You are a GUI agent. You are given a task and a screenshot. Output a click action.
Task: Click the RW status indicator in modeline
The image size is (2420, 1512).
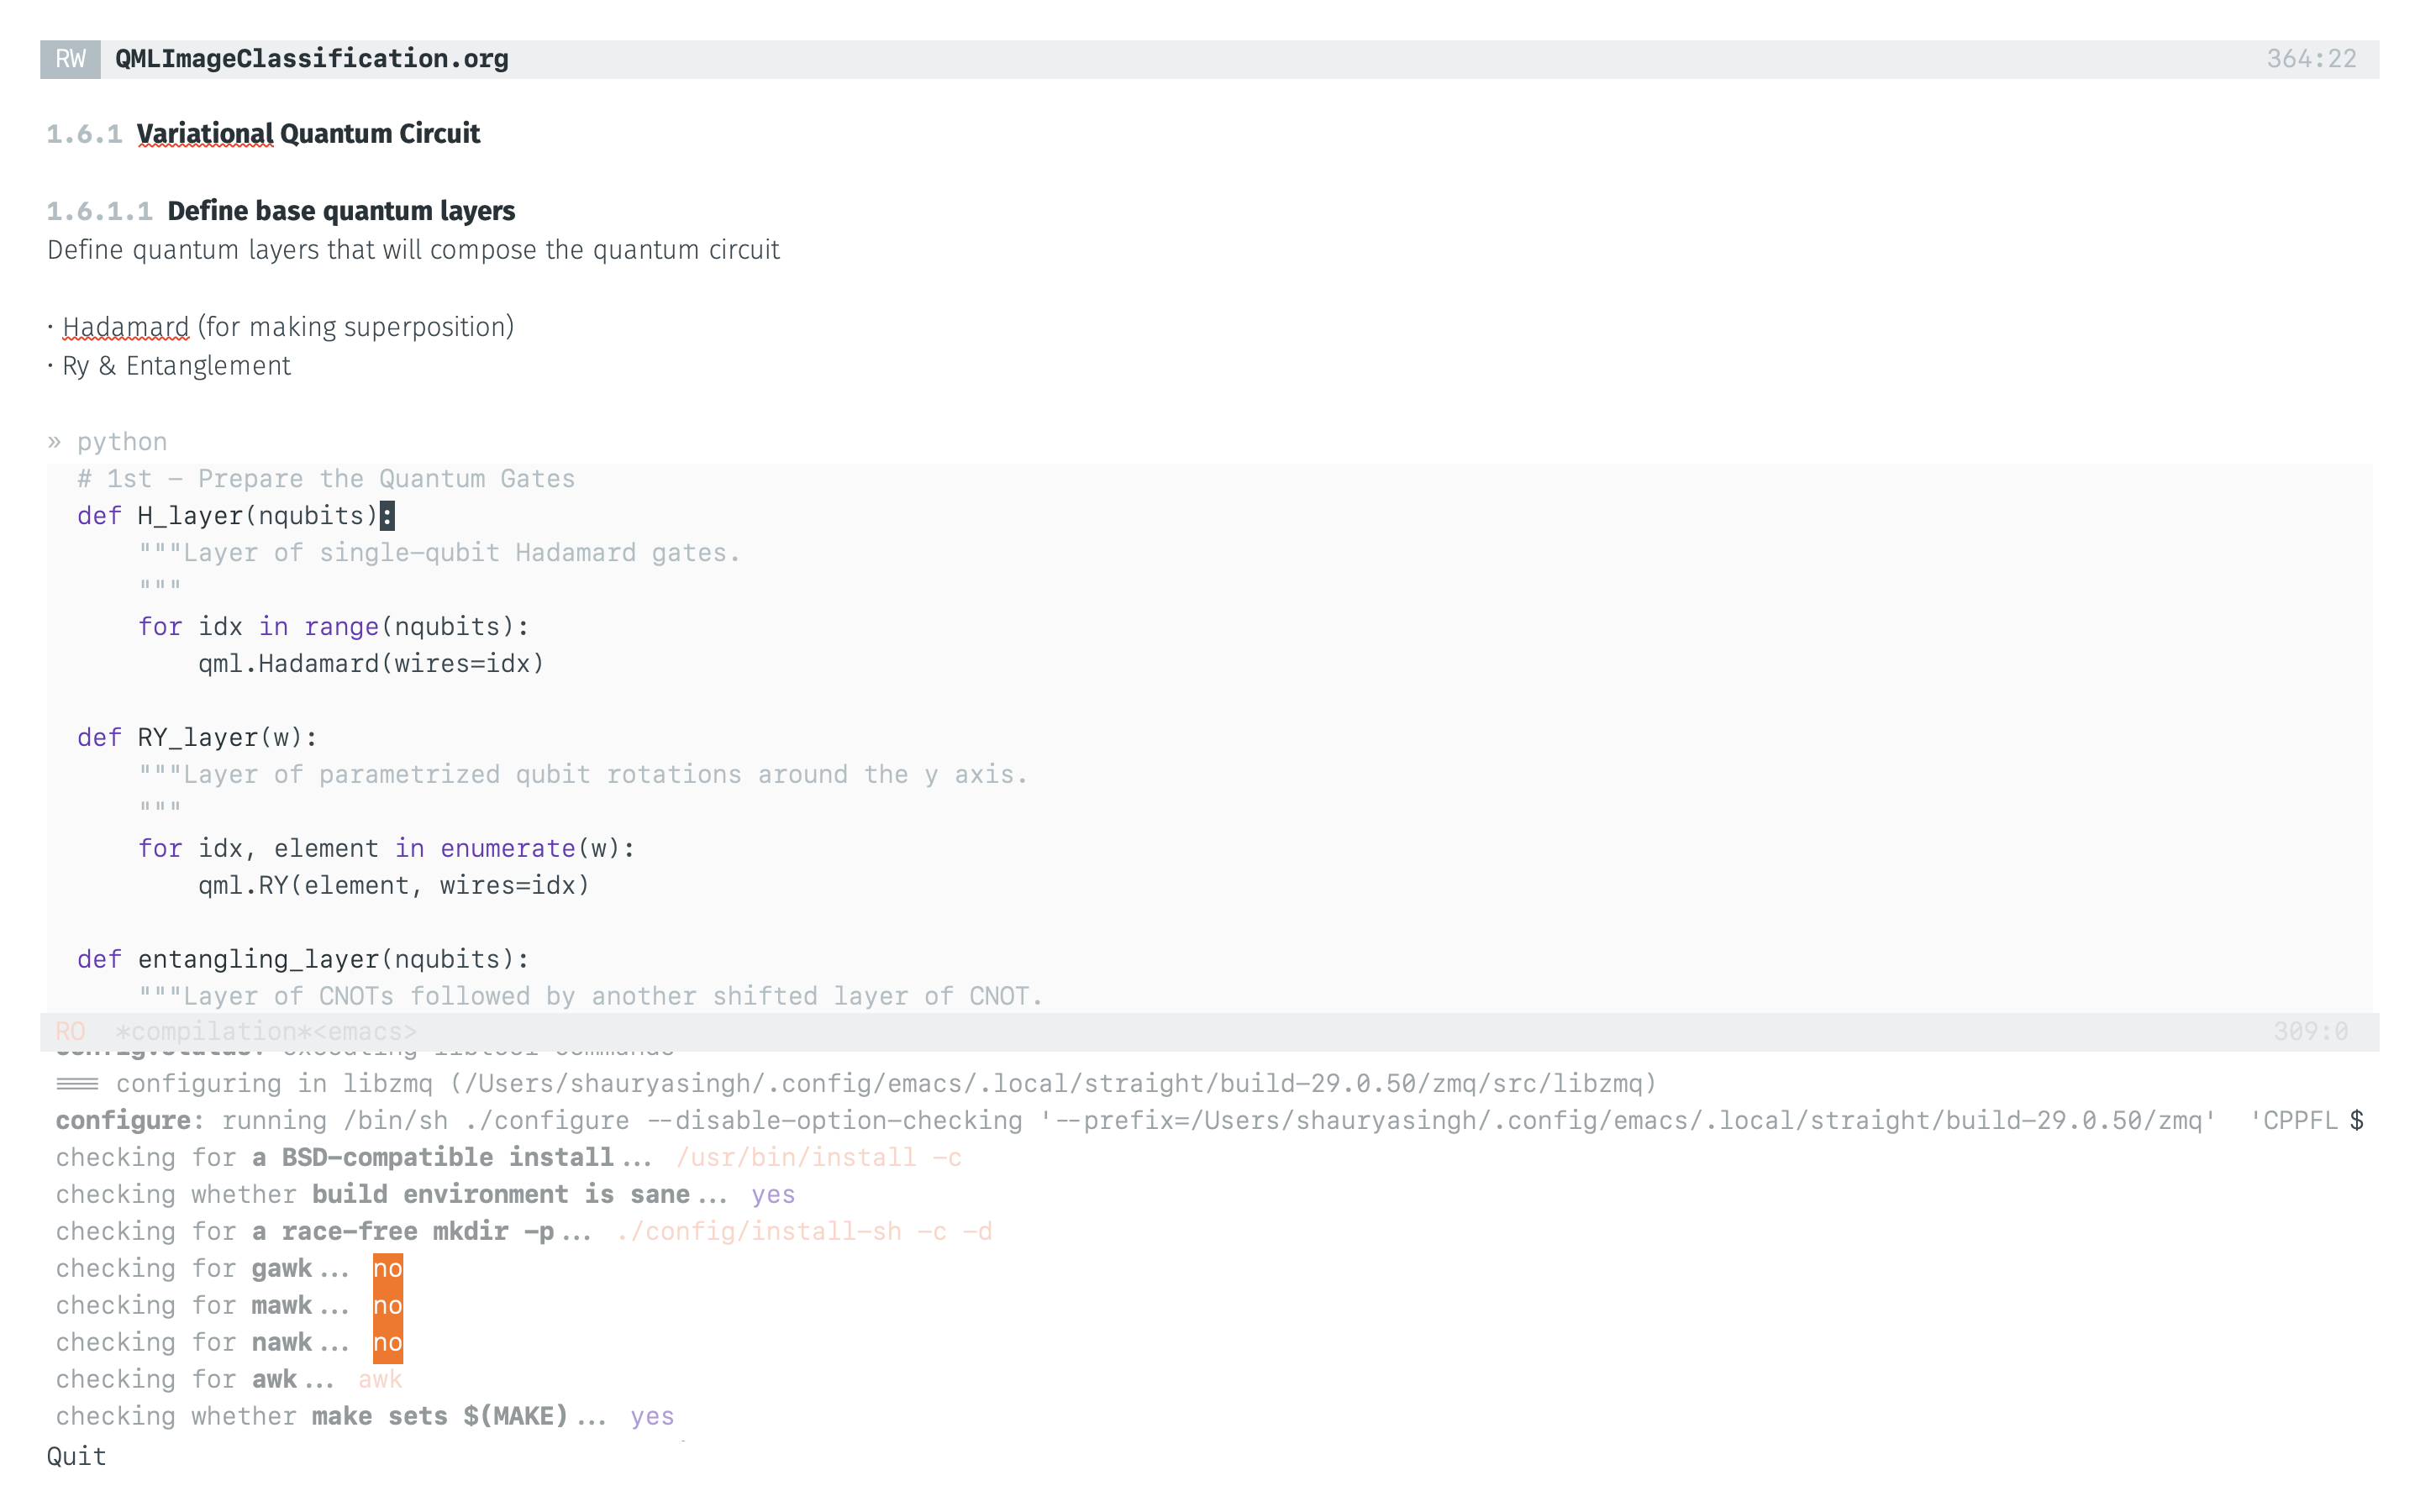click(70, 59)
